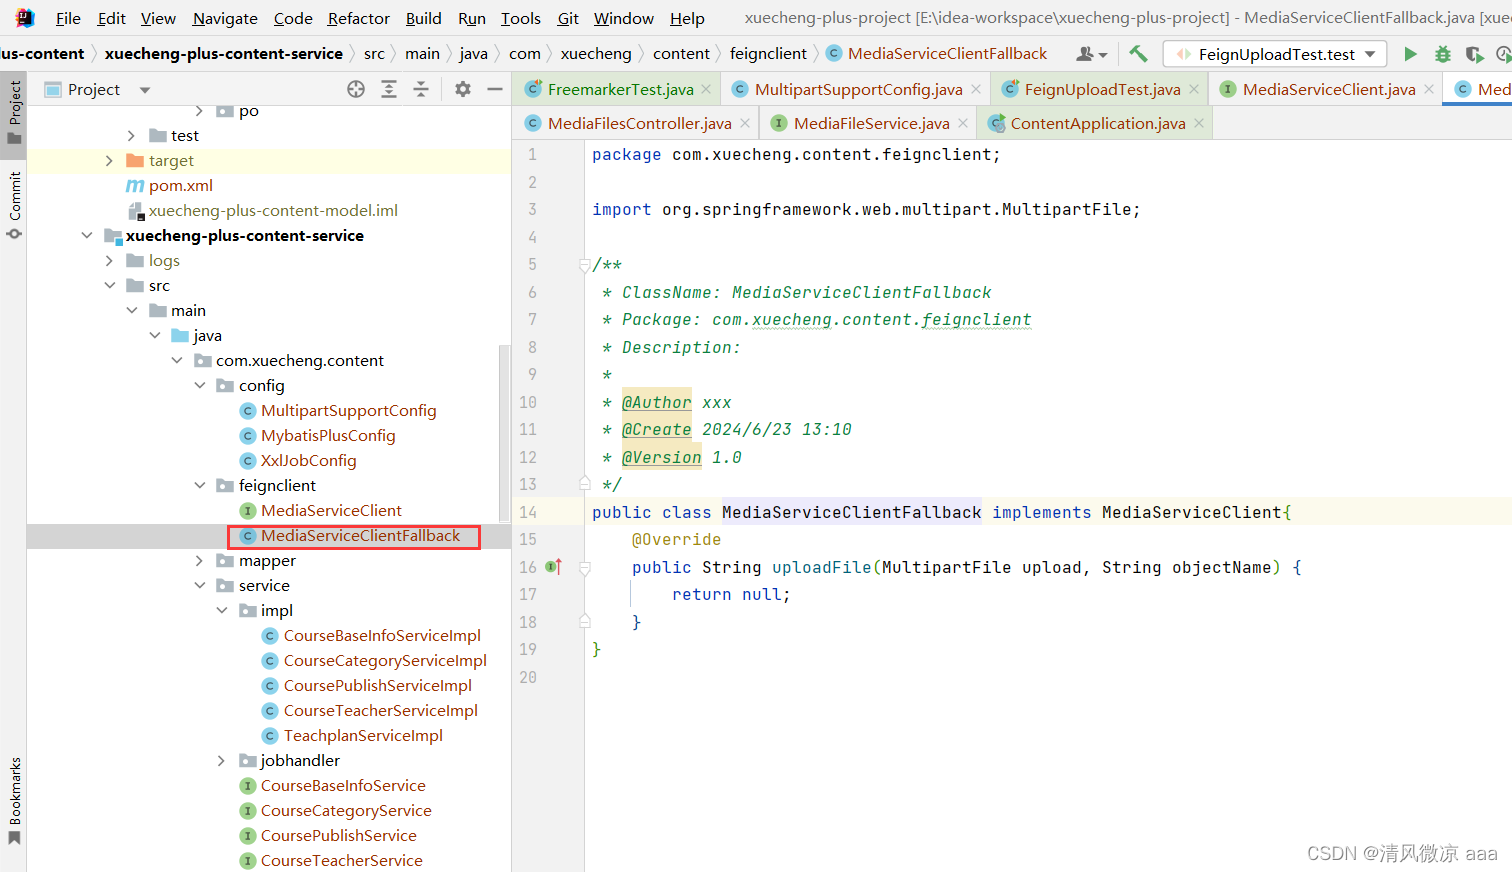Open the Bookmarks tool window sidebar tab
Screen dimensions: 1512x872
tap(14, 800)
